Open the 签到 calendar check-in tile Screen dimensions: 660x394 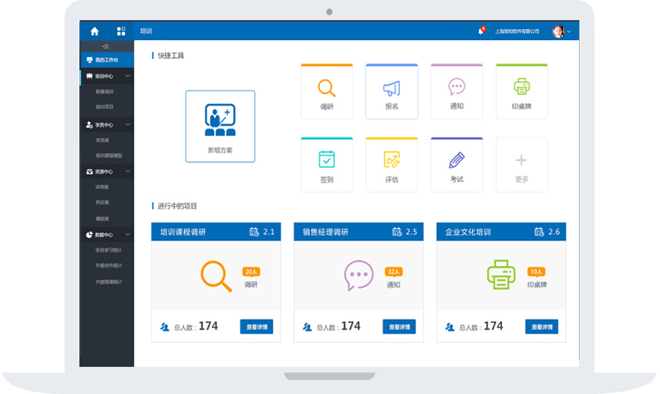tap(327, 165)
